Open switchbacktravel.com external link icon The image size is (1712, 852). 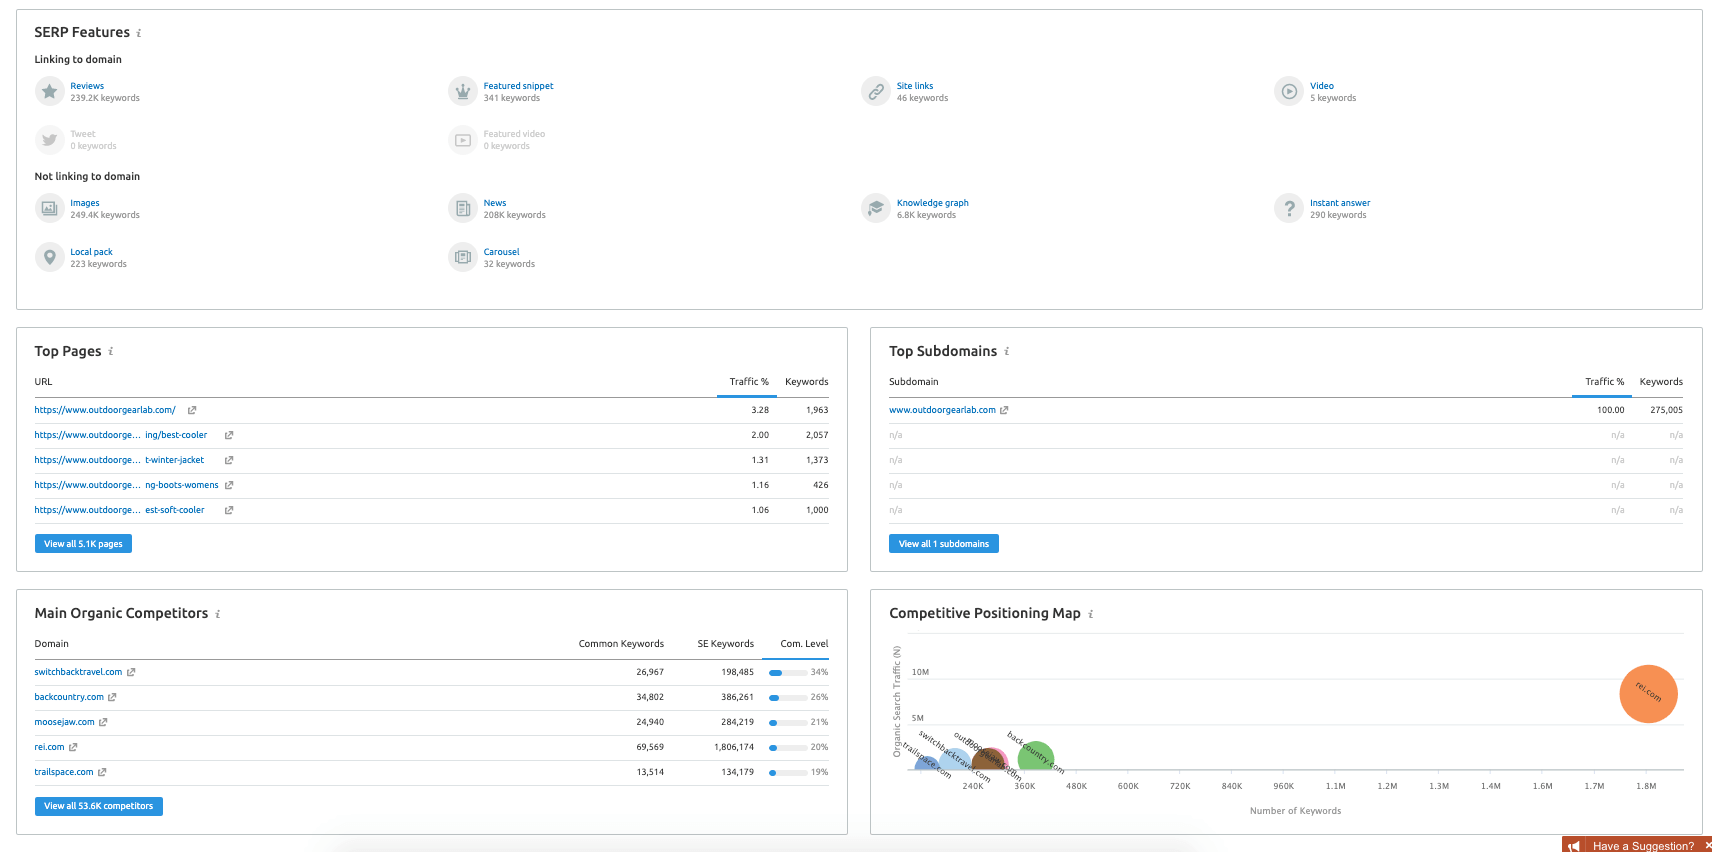[x=131, y=672]
